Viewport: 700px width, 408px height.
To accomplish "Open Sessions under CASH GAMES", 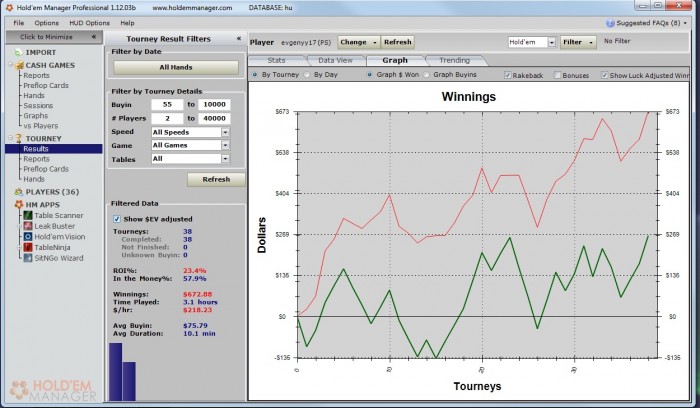I will (38, 106).
